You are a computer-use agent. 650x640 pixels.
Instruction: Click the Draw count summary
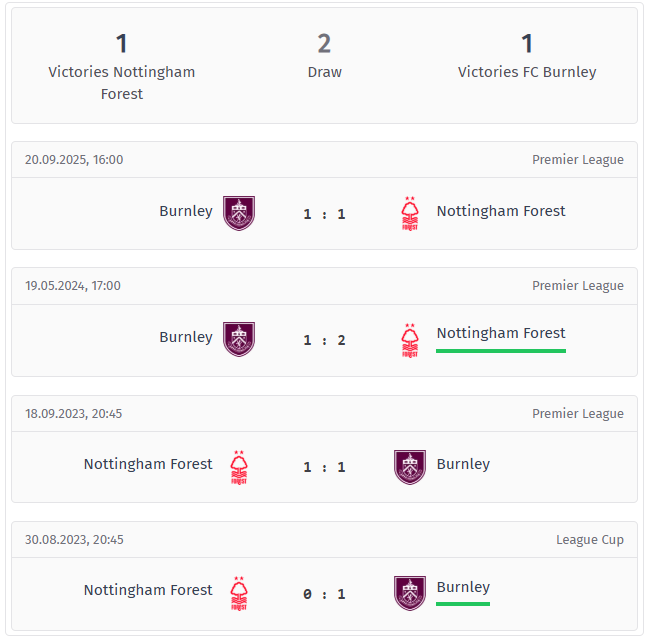(324, 56)
